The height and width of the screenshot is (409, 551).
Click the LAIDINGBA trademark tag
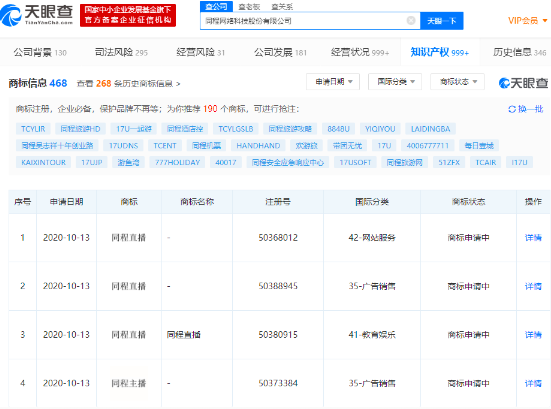(x=430, y=129)
